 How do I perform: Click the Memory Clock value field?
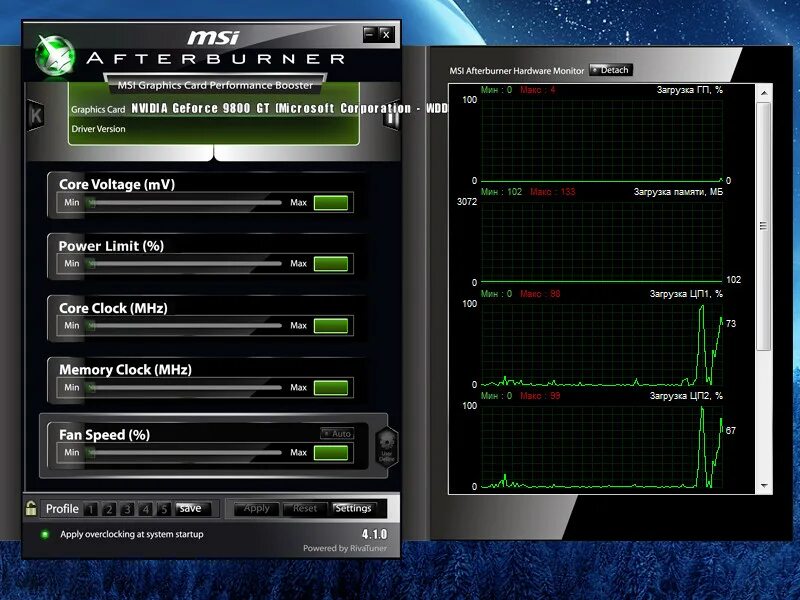point(331,388)
